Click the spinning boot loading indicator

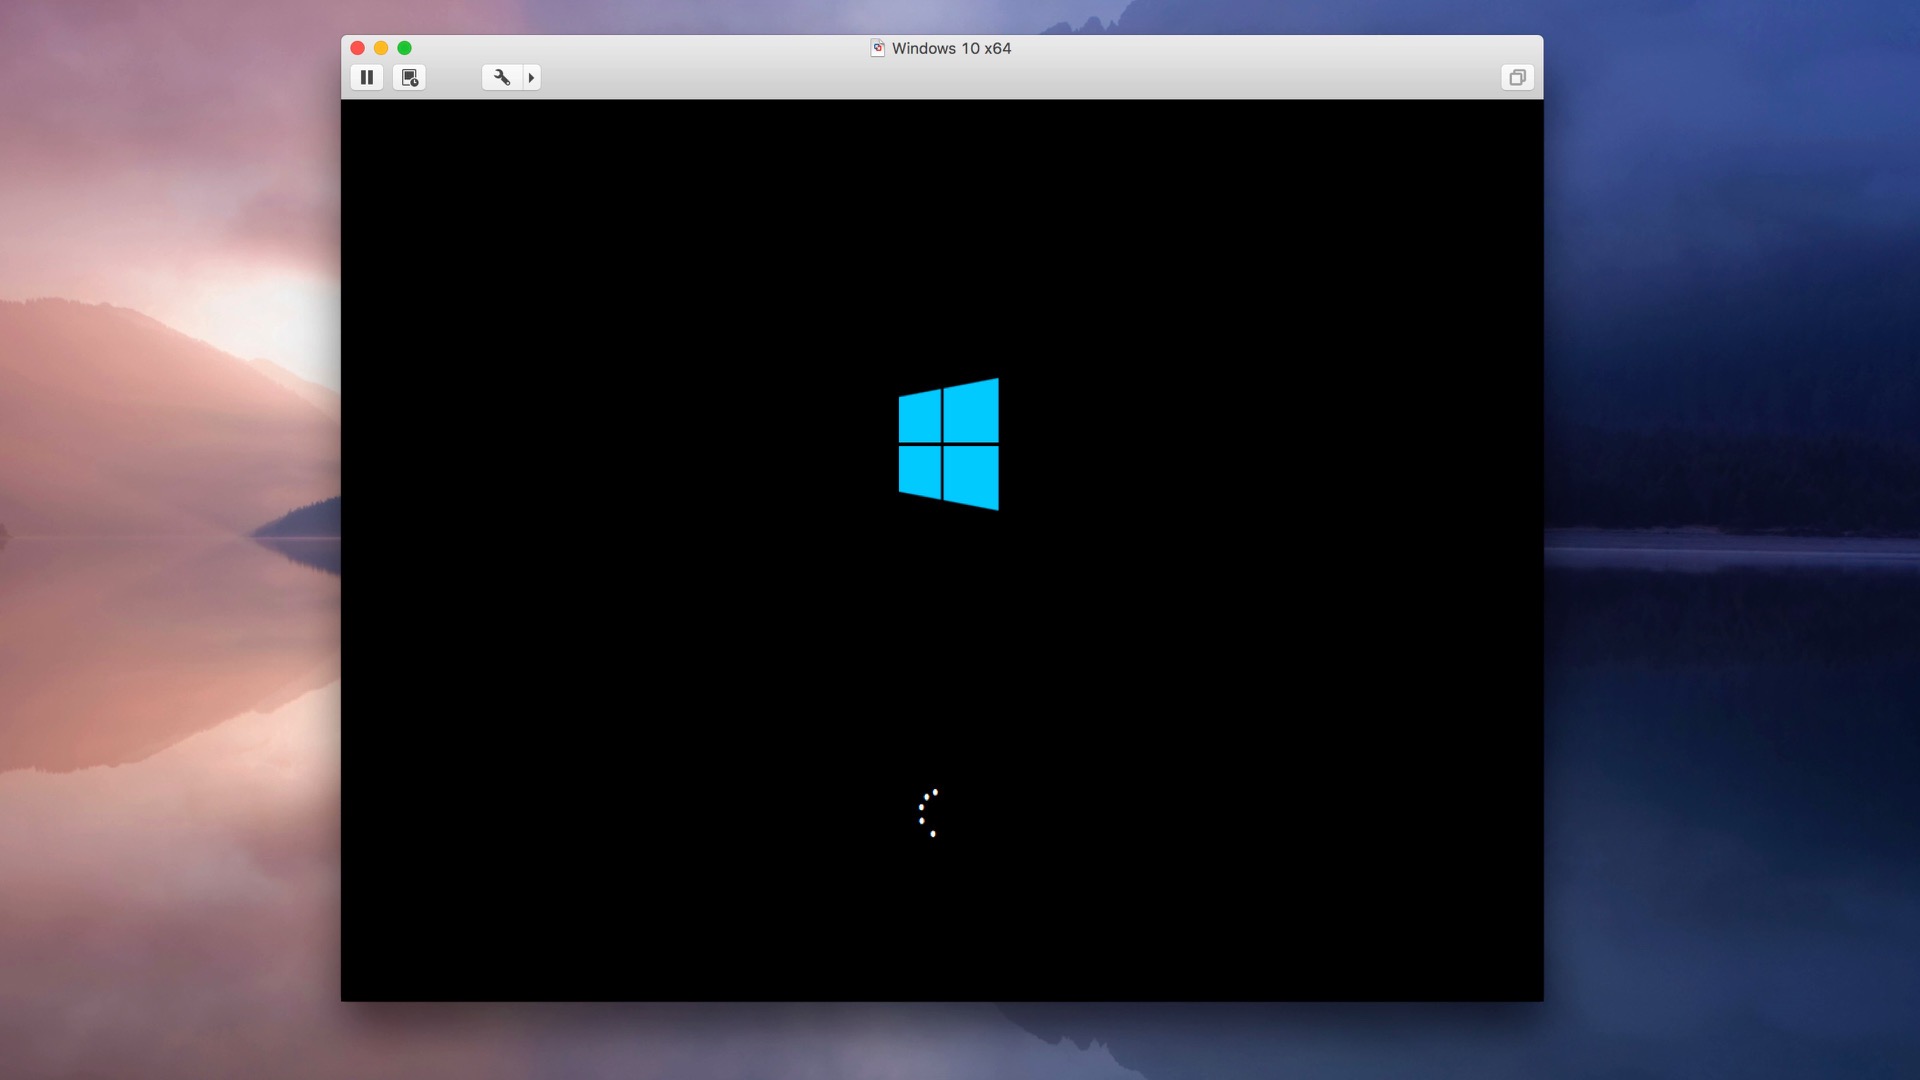(928, 812)
